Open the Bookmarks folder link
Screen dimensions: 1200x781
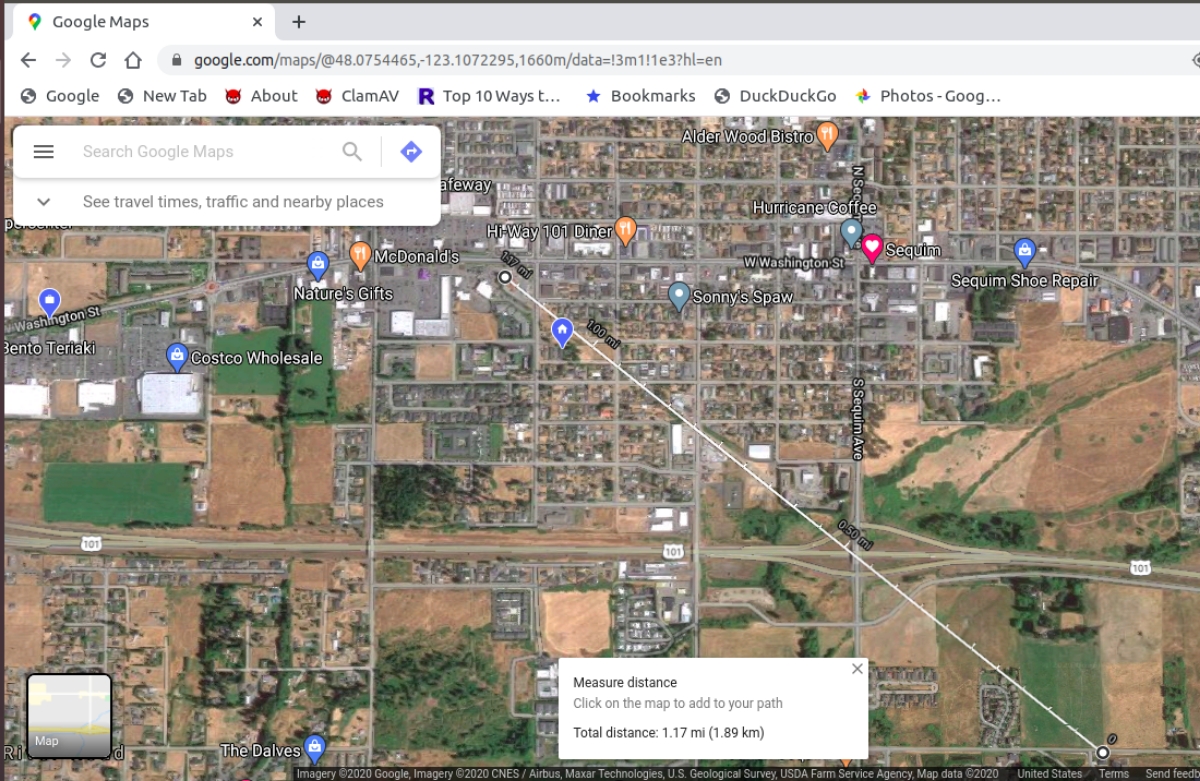640,96
